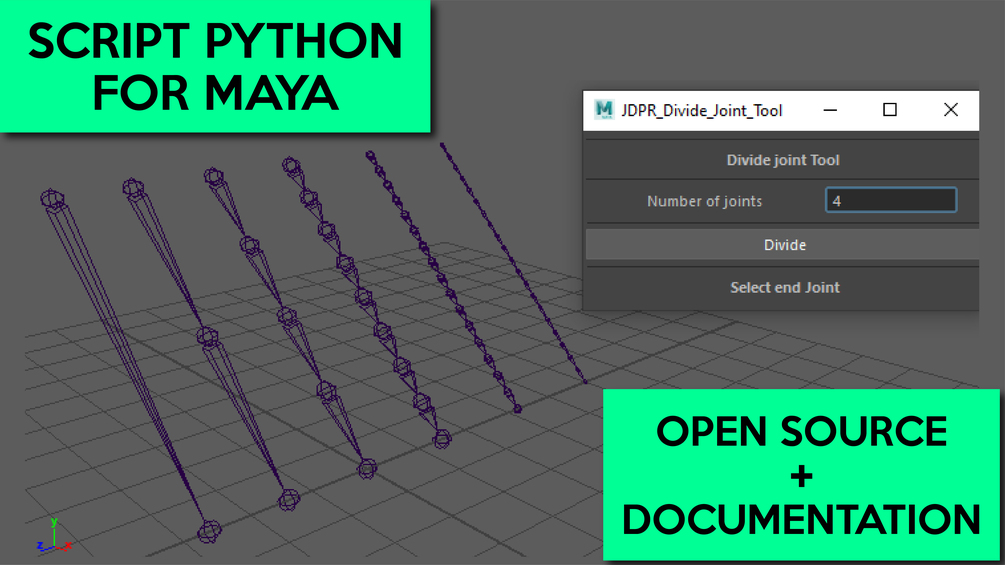
Task: Click the Divide button
Action: (783, 245)
